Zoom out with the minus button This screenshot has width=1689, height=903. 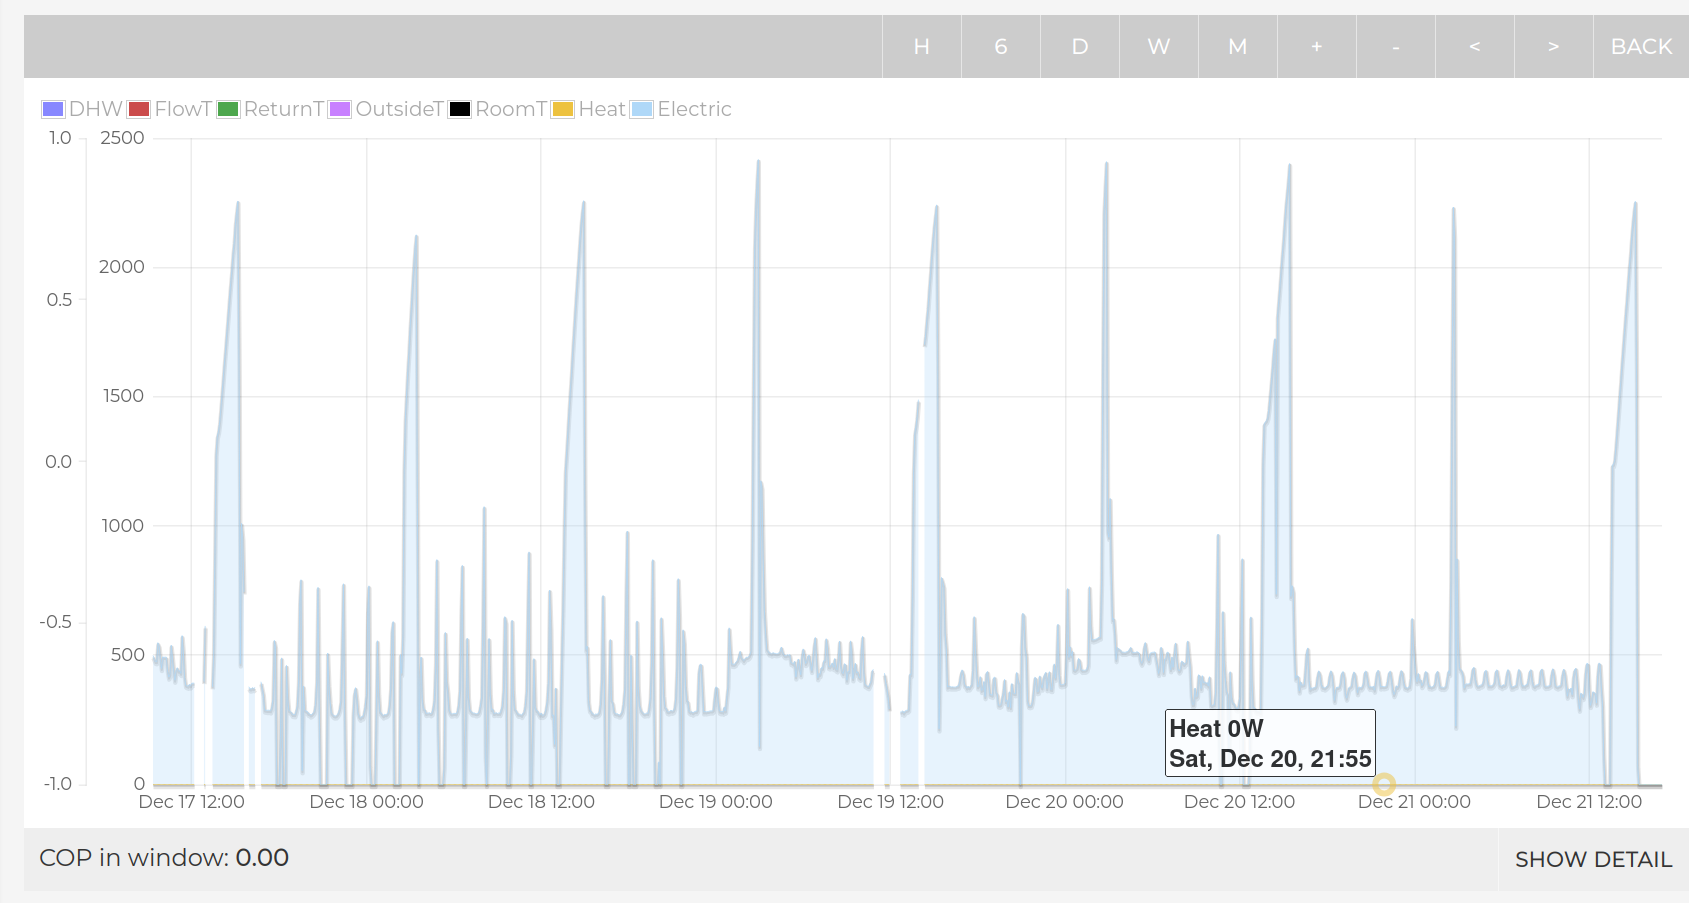point(1395,47)
